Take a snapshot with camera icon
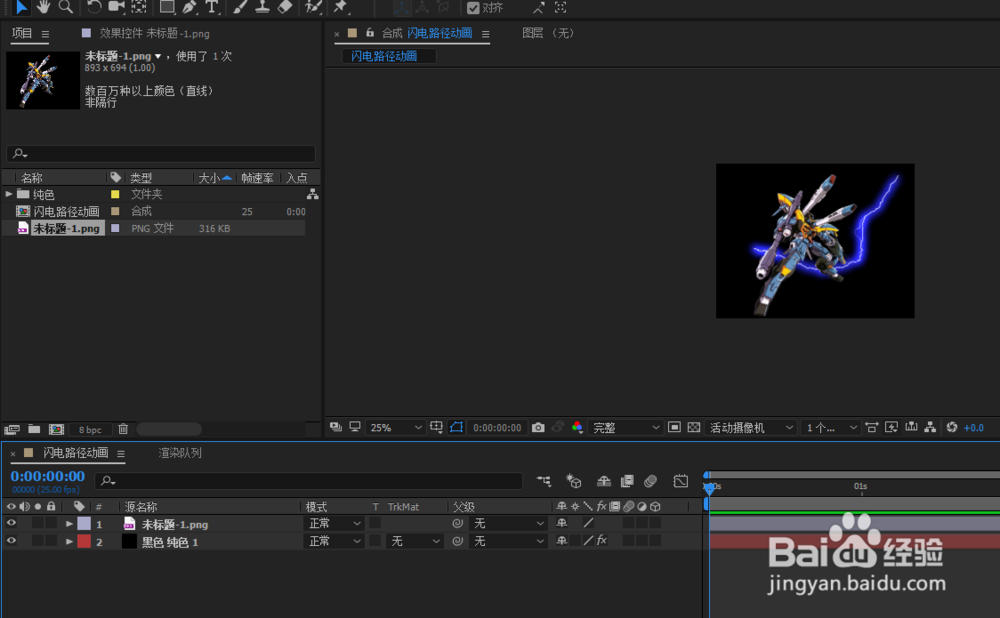 (538, 427)
